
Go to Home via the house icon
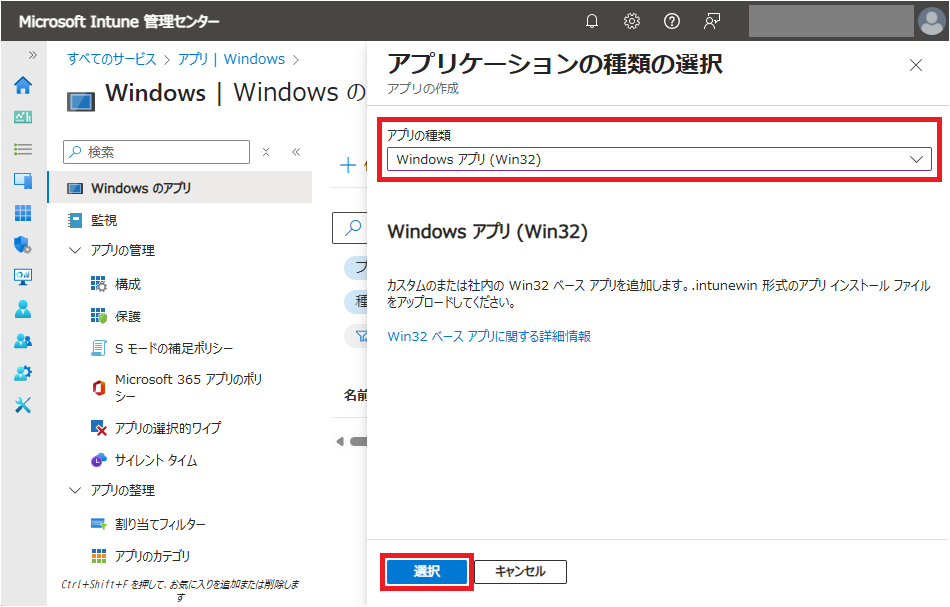23,85
